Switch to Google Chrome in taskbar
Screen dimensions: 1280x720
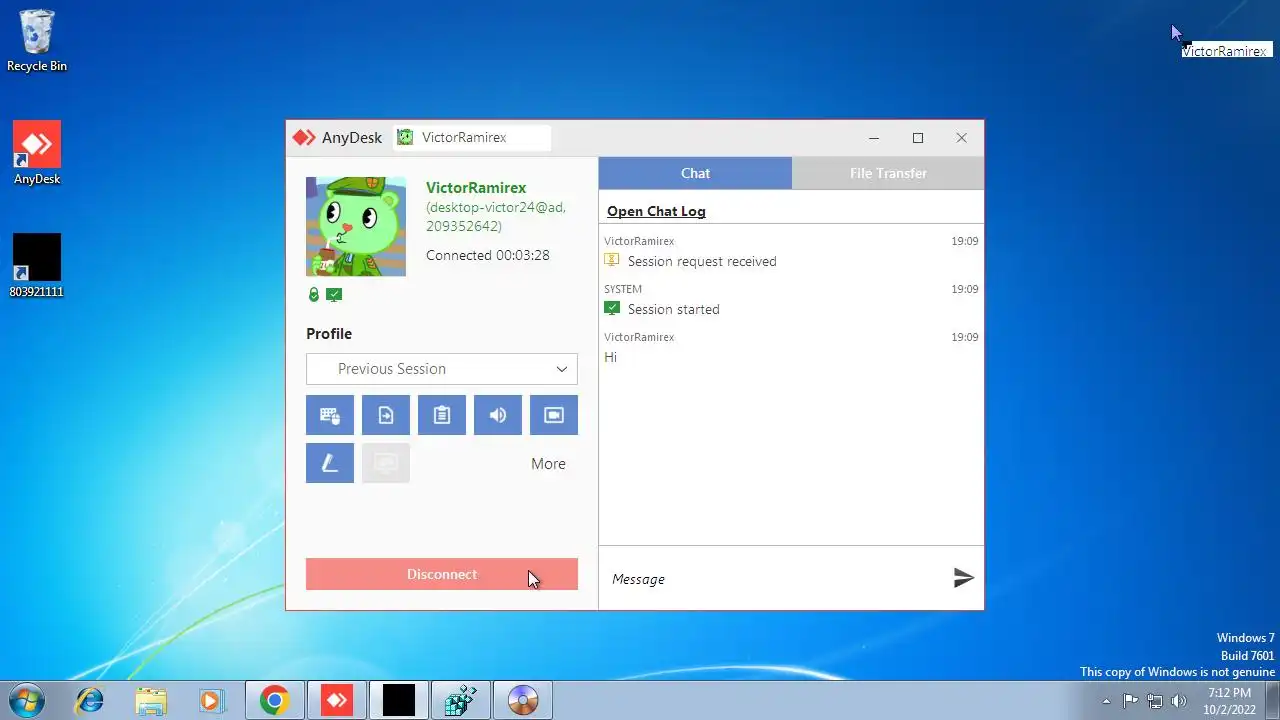click(275, 700)
